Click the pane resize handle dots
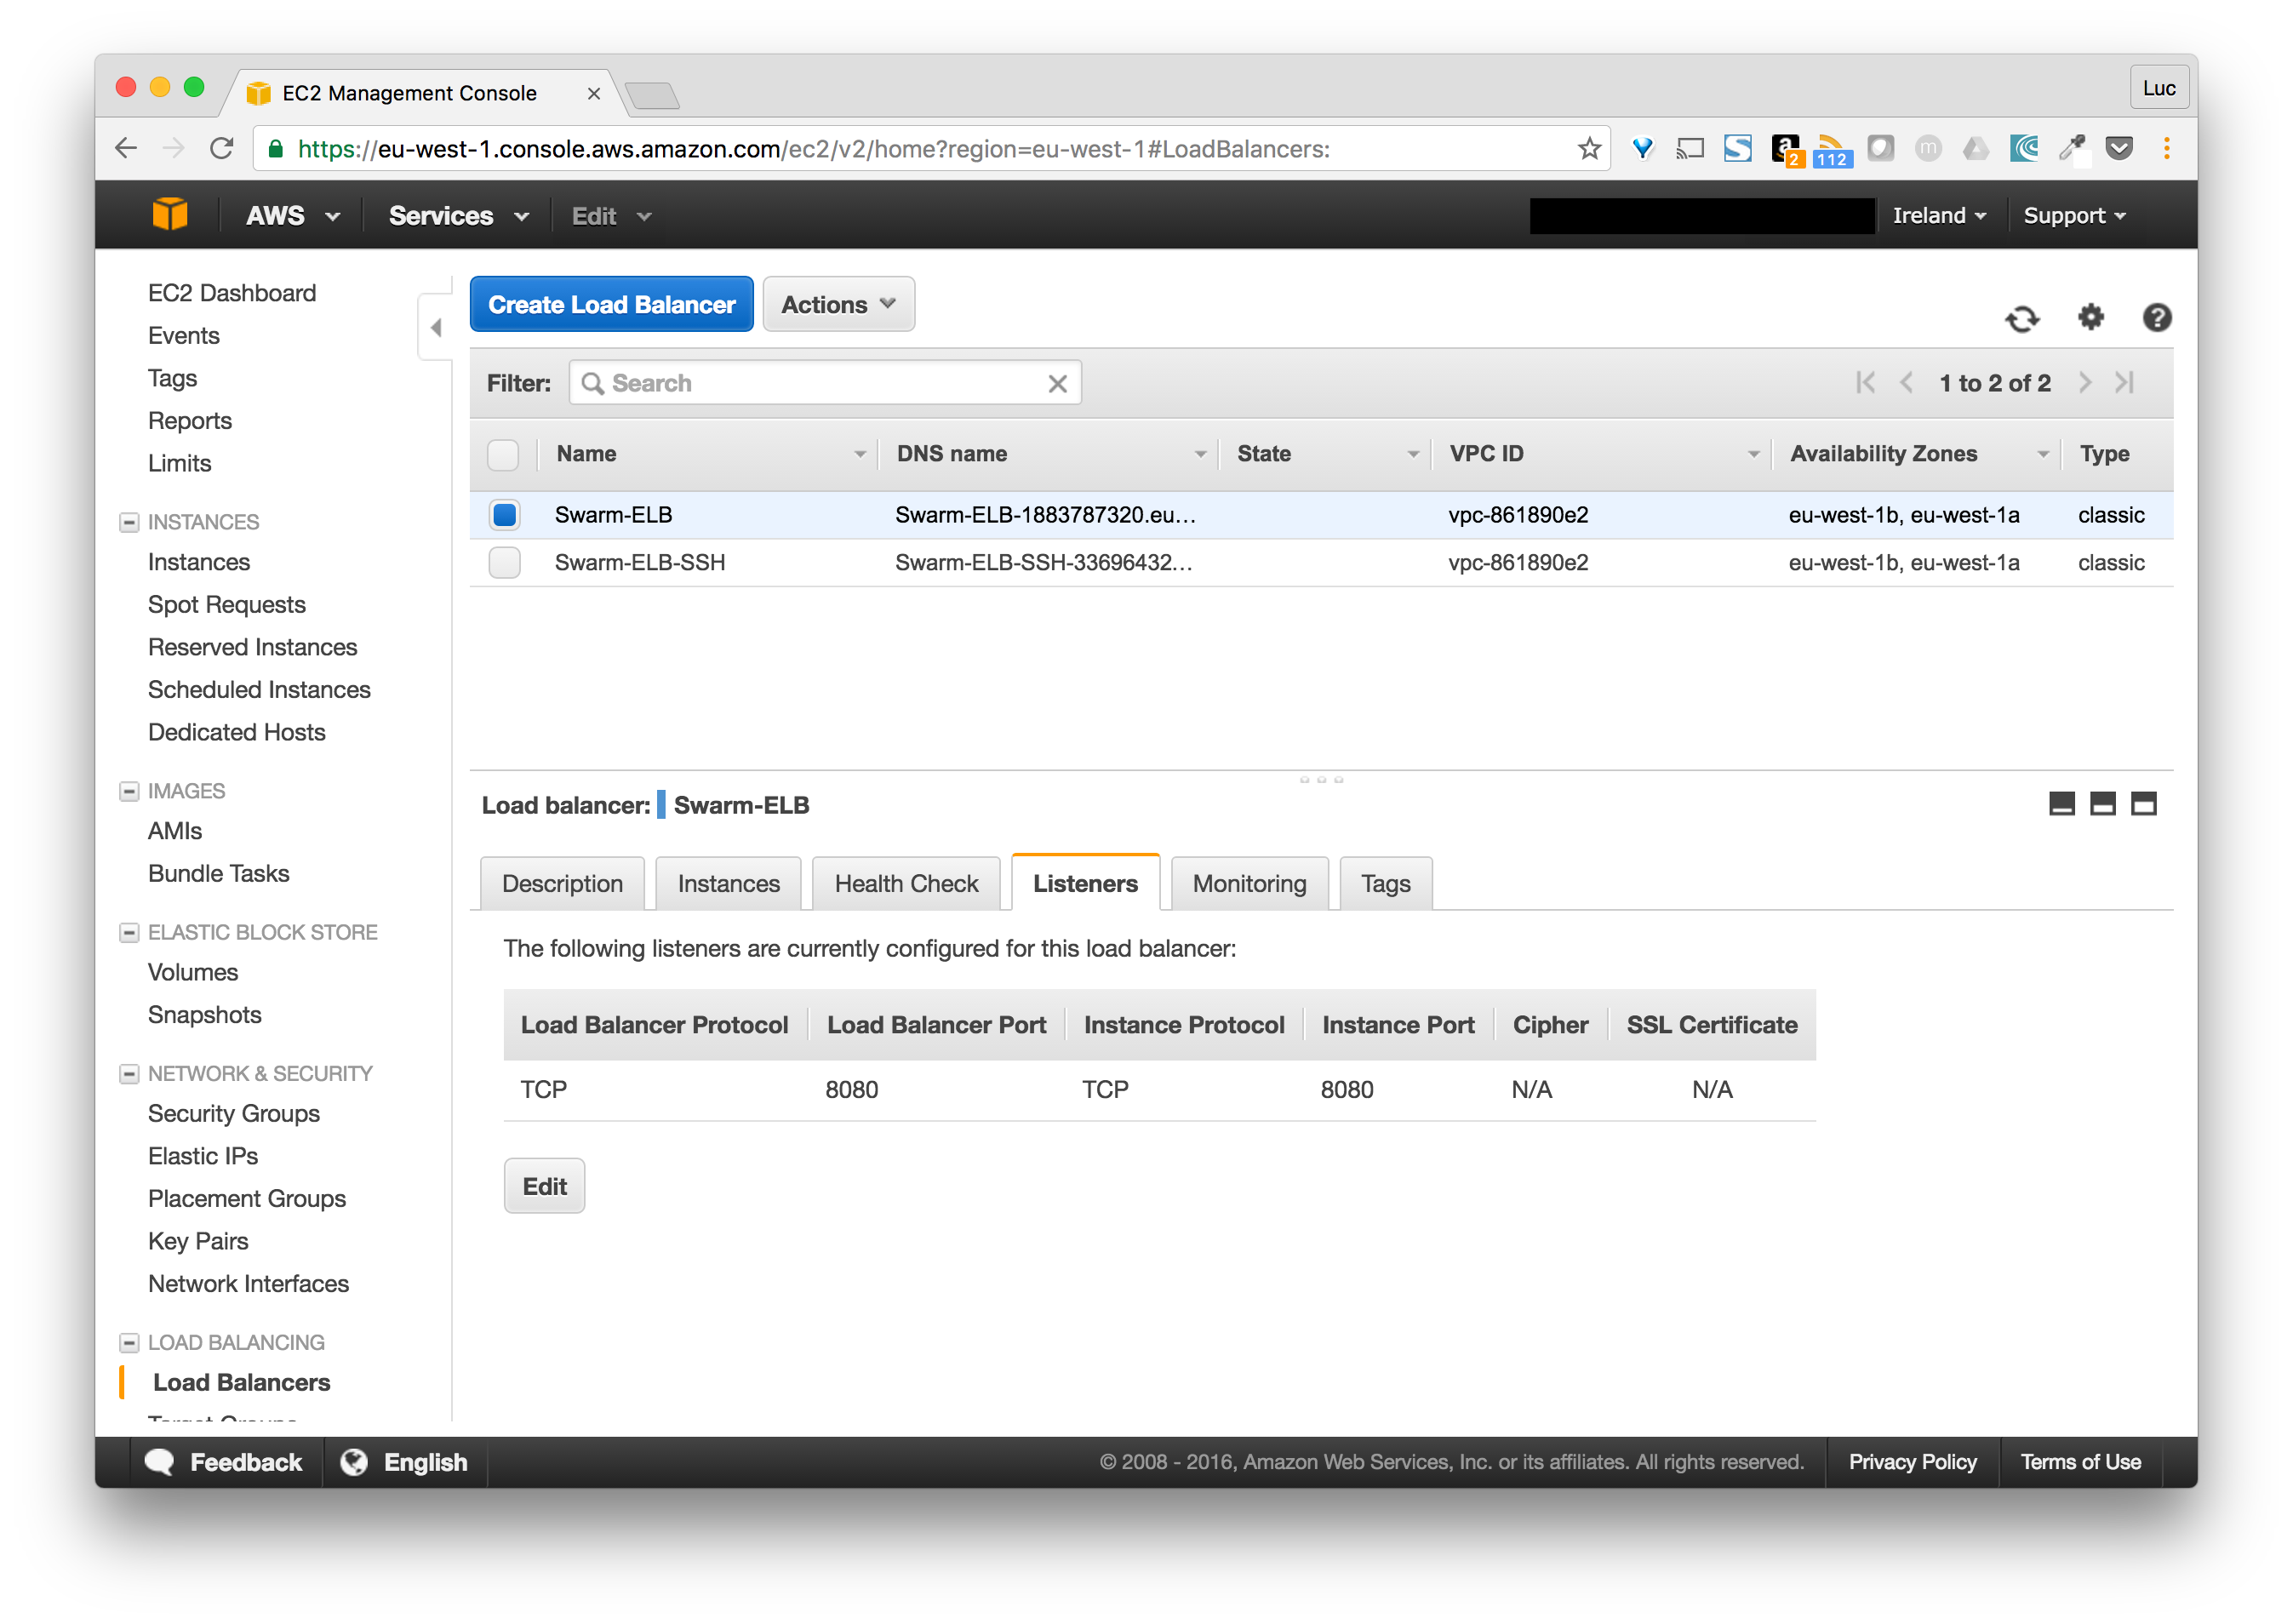The width and height of the screenshot is (2293, 1624). tap(1321, 779)
